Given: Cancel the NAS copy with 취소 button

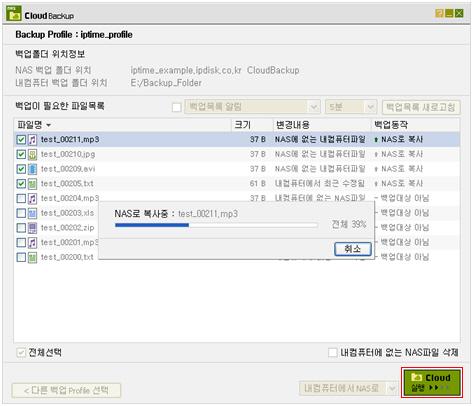Looking at the screenshot, I should 353,249.
